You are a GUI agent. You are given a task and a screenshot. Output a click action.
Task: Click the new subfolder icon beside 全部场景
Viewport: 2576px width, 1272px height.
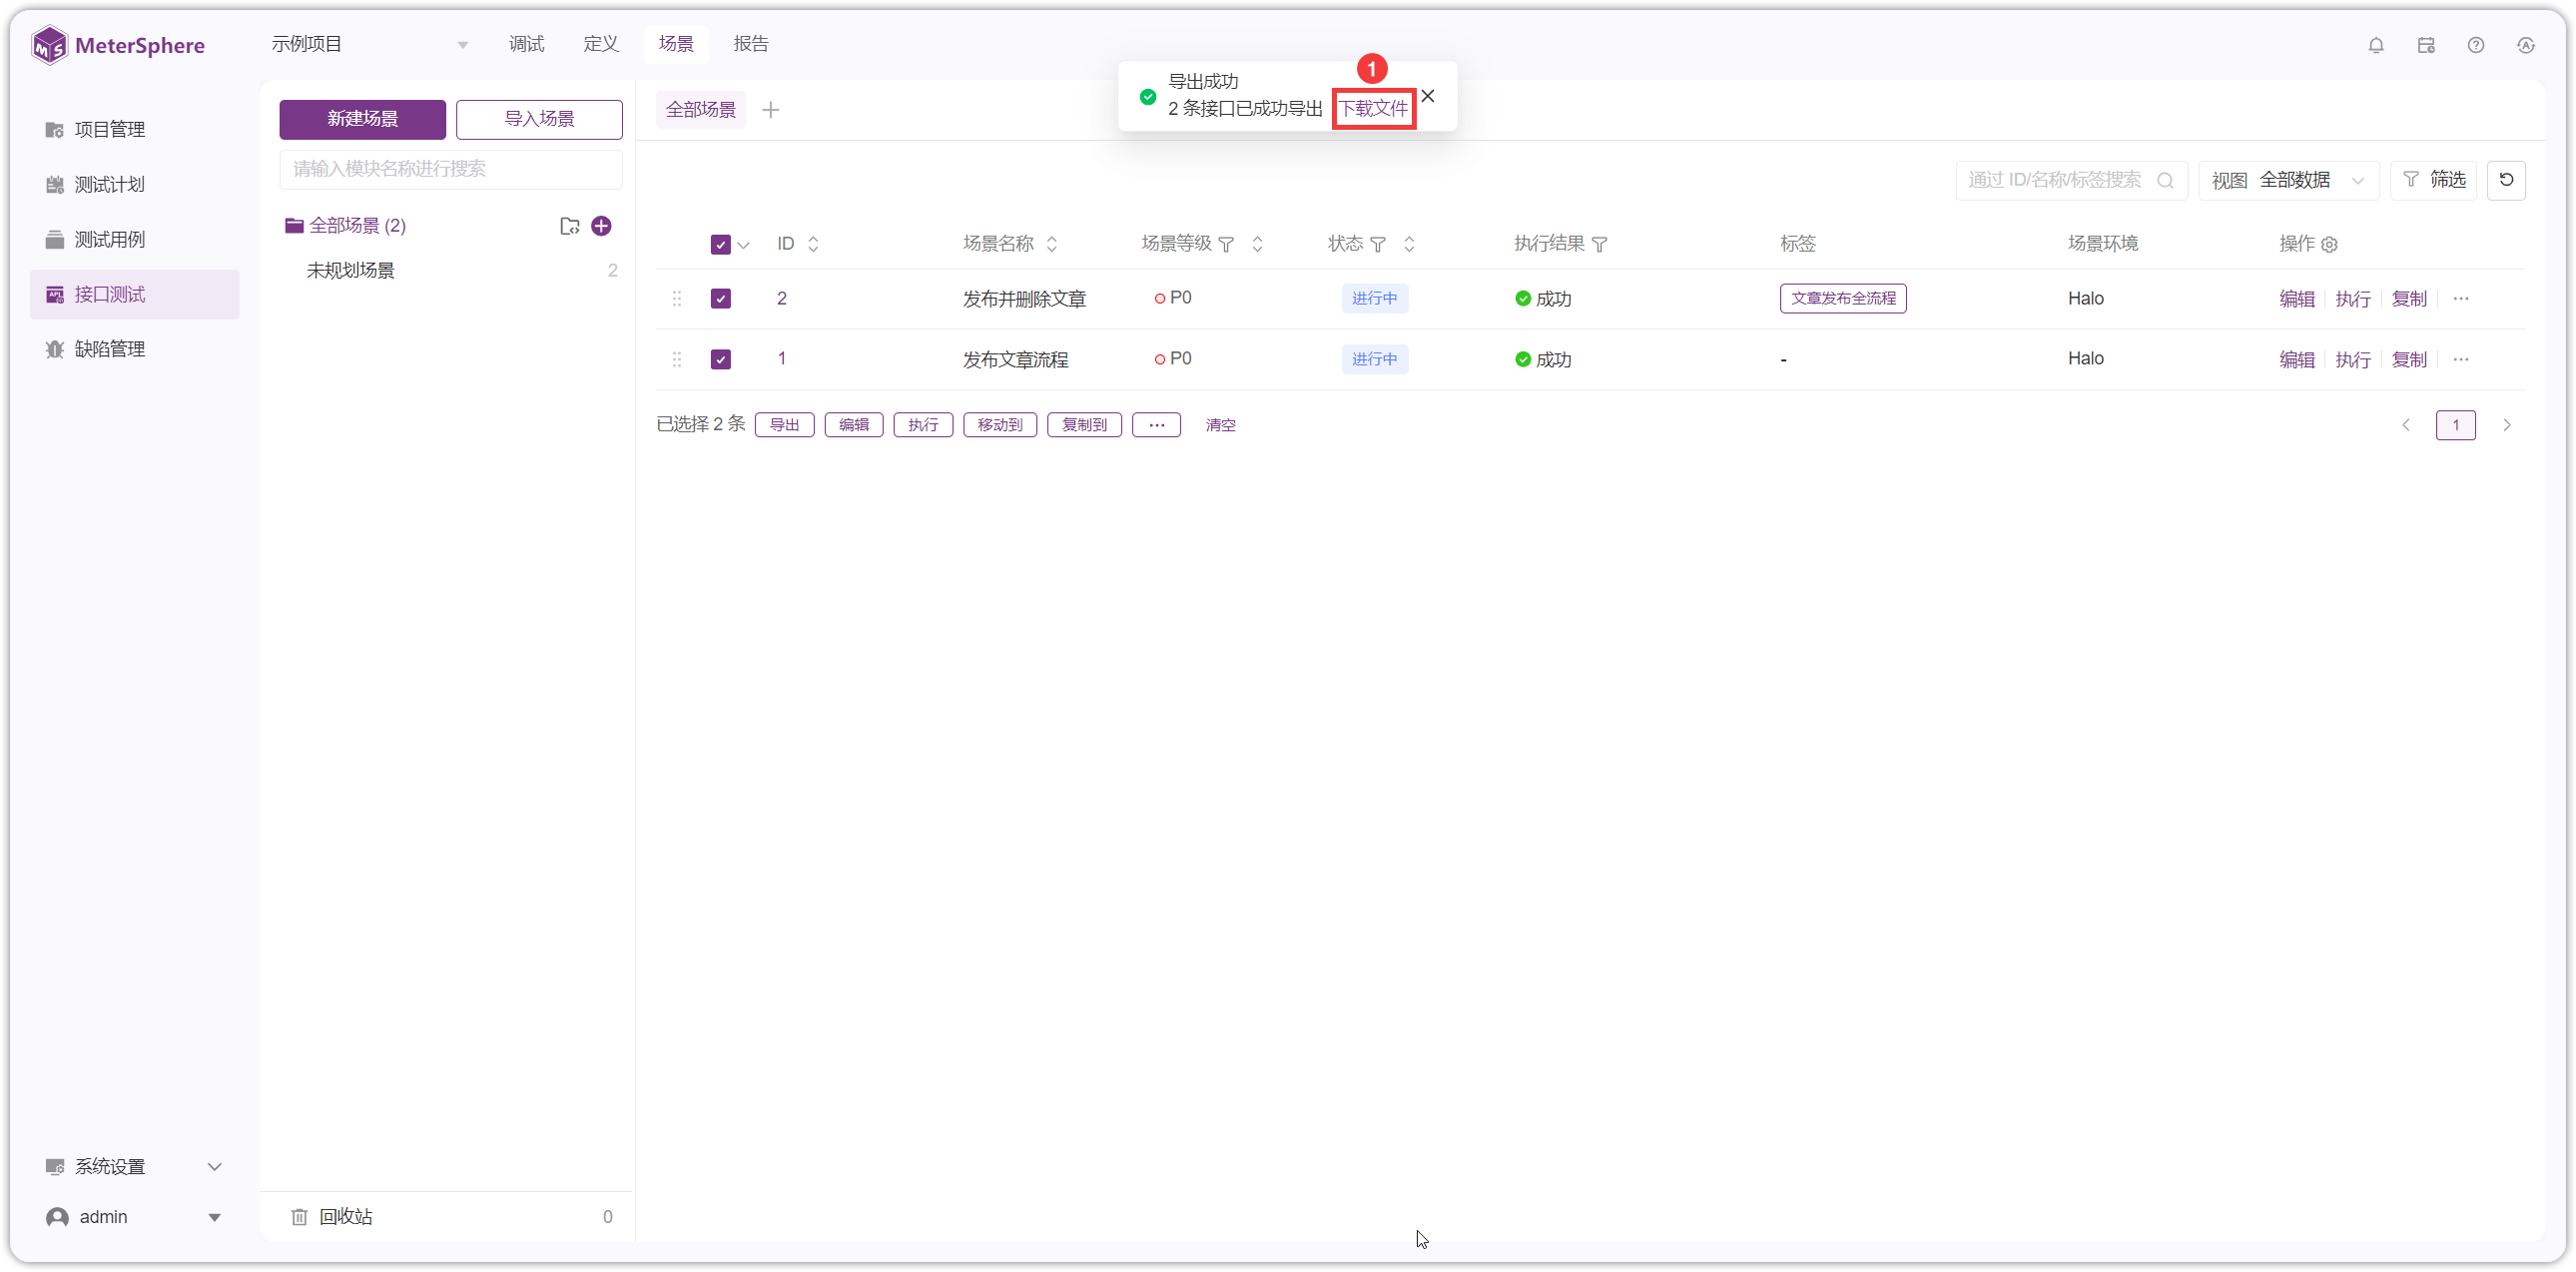coord(570,226)
